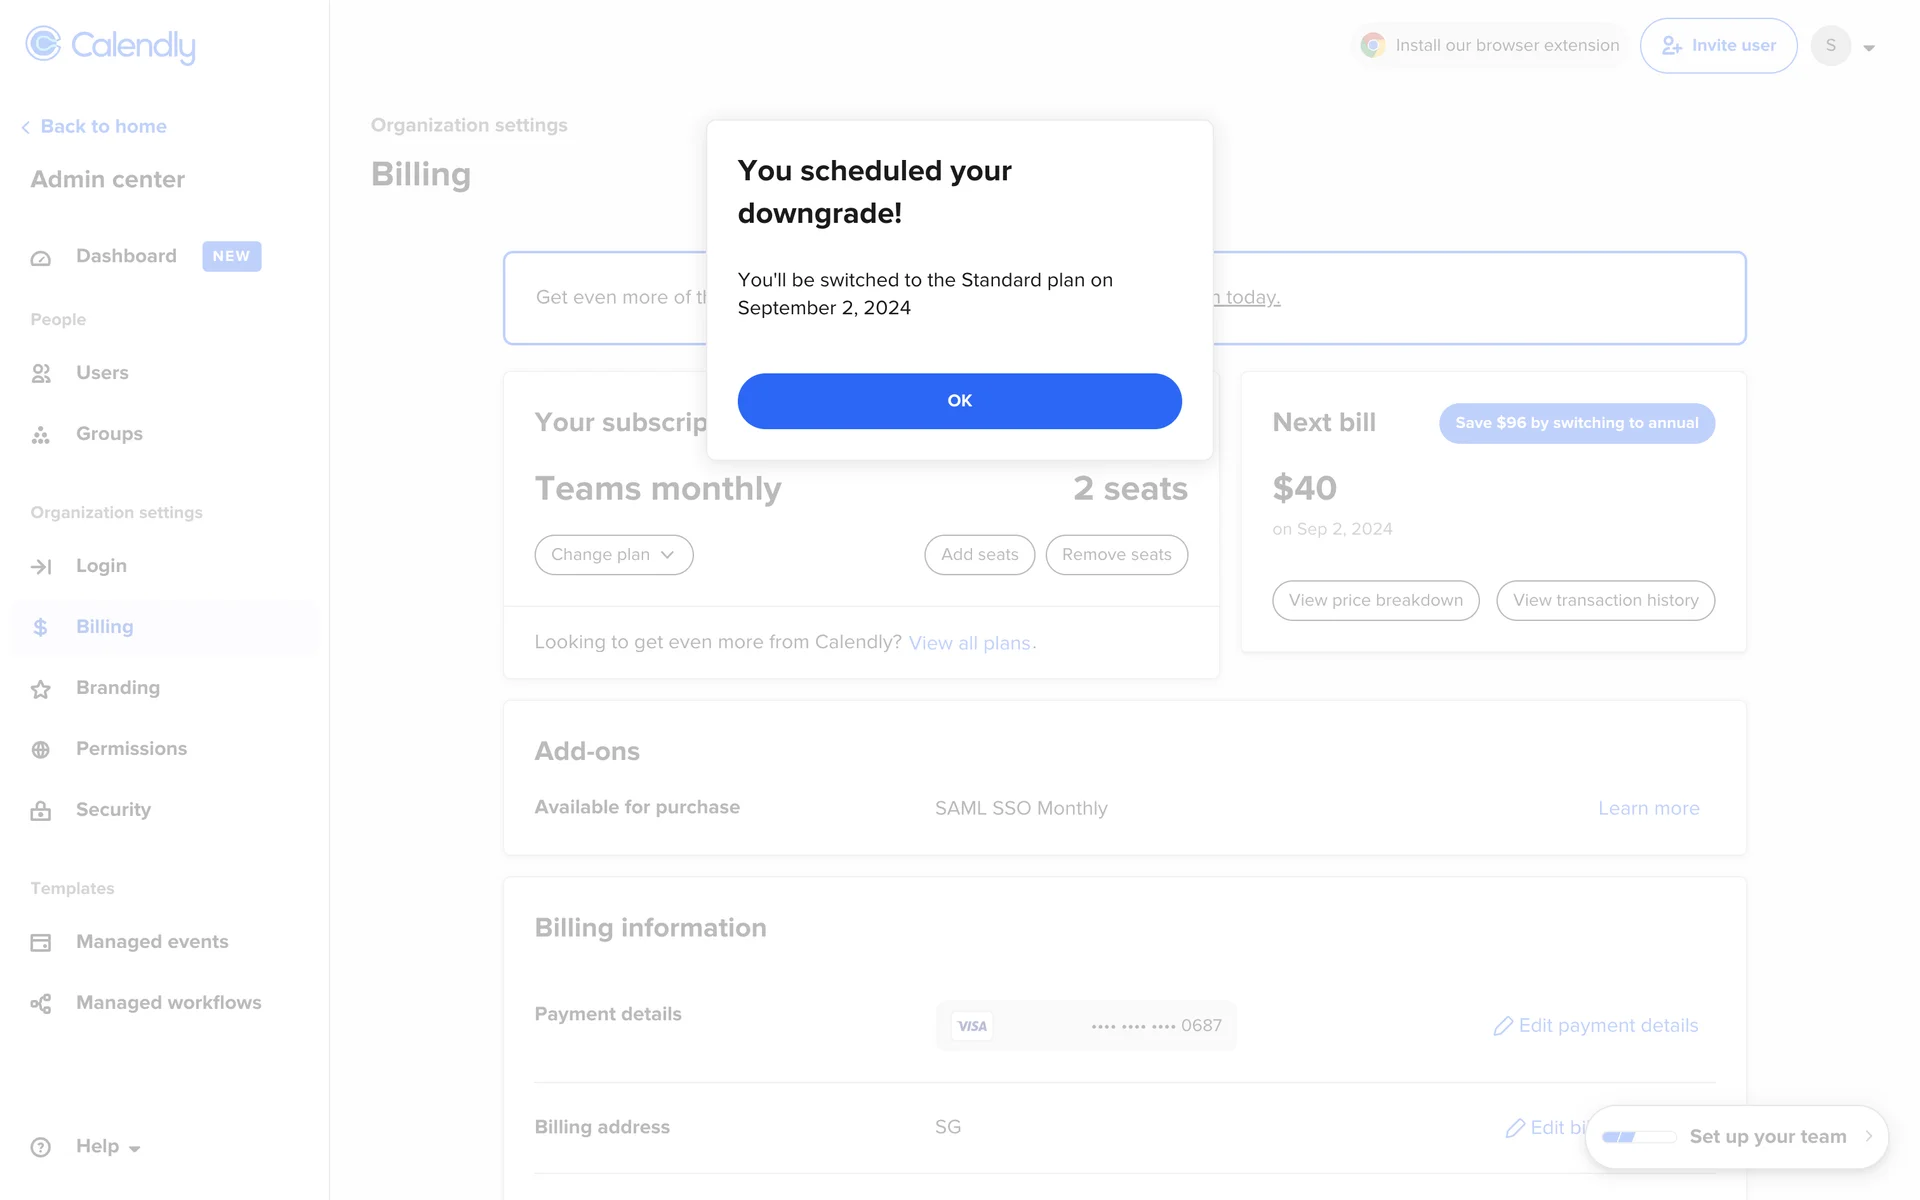Screen dimensions: 1920x1200
Task: Click the Groups icon in sidebar
Action: [41, 435]
